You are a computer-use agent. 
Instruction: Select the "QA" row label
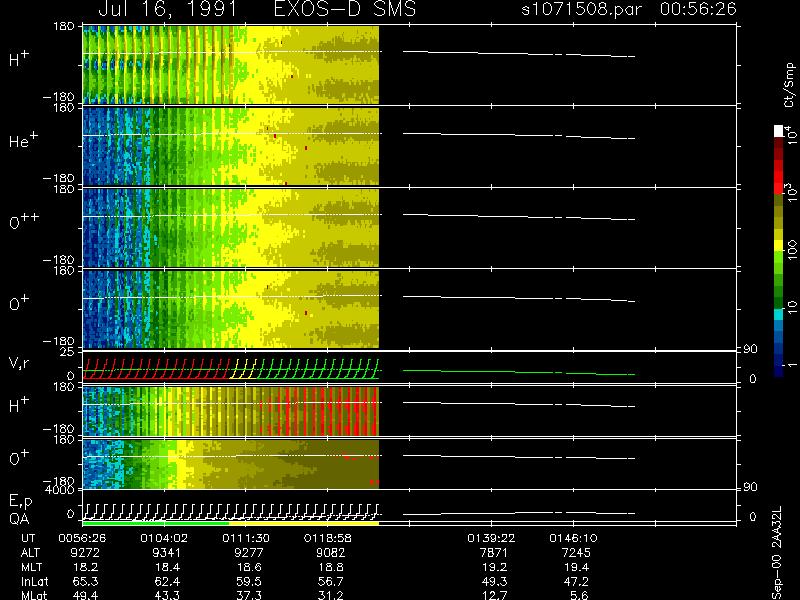tap(19, 518)
